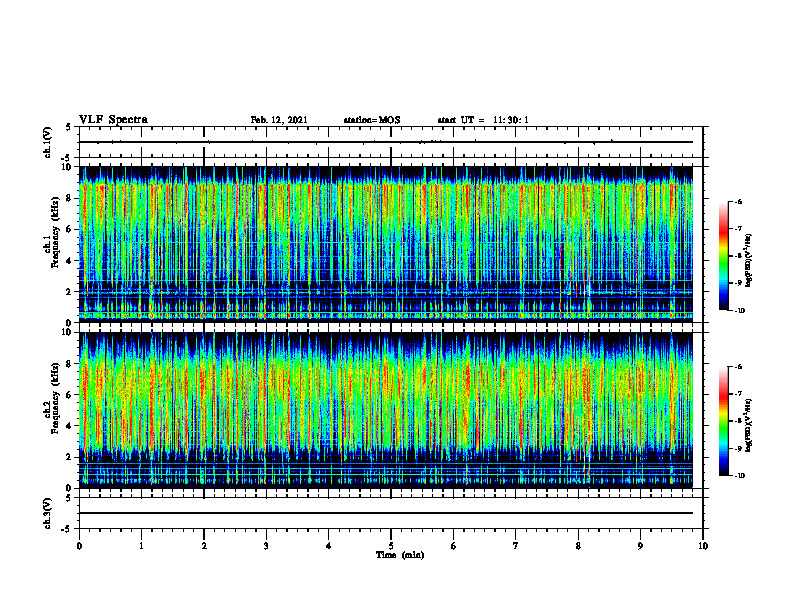Click the '-10' value on ch.2 colorbar
Viewport: 792px width, 612px height.
tap(739, 476)
